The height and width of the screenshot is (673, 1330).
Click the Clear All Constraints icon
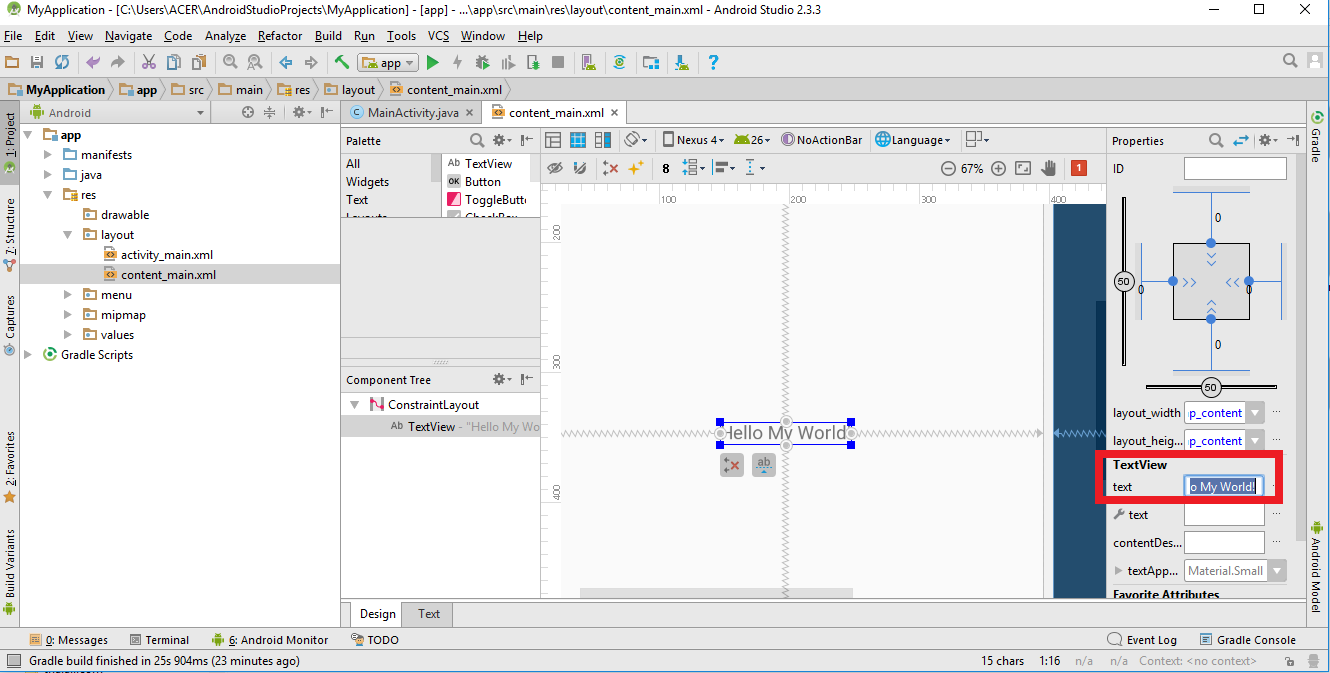point(610,168)
